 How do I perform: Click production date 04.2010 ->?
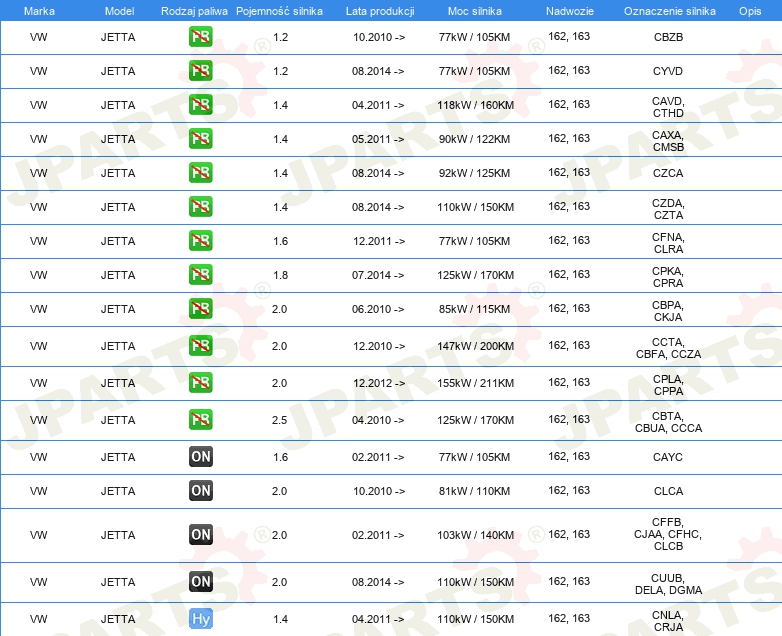(378, 420)
